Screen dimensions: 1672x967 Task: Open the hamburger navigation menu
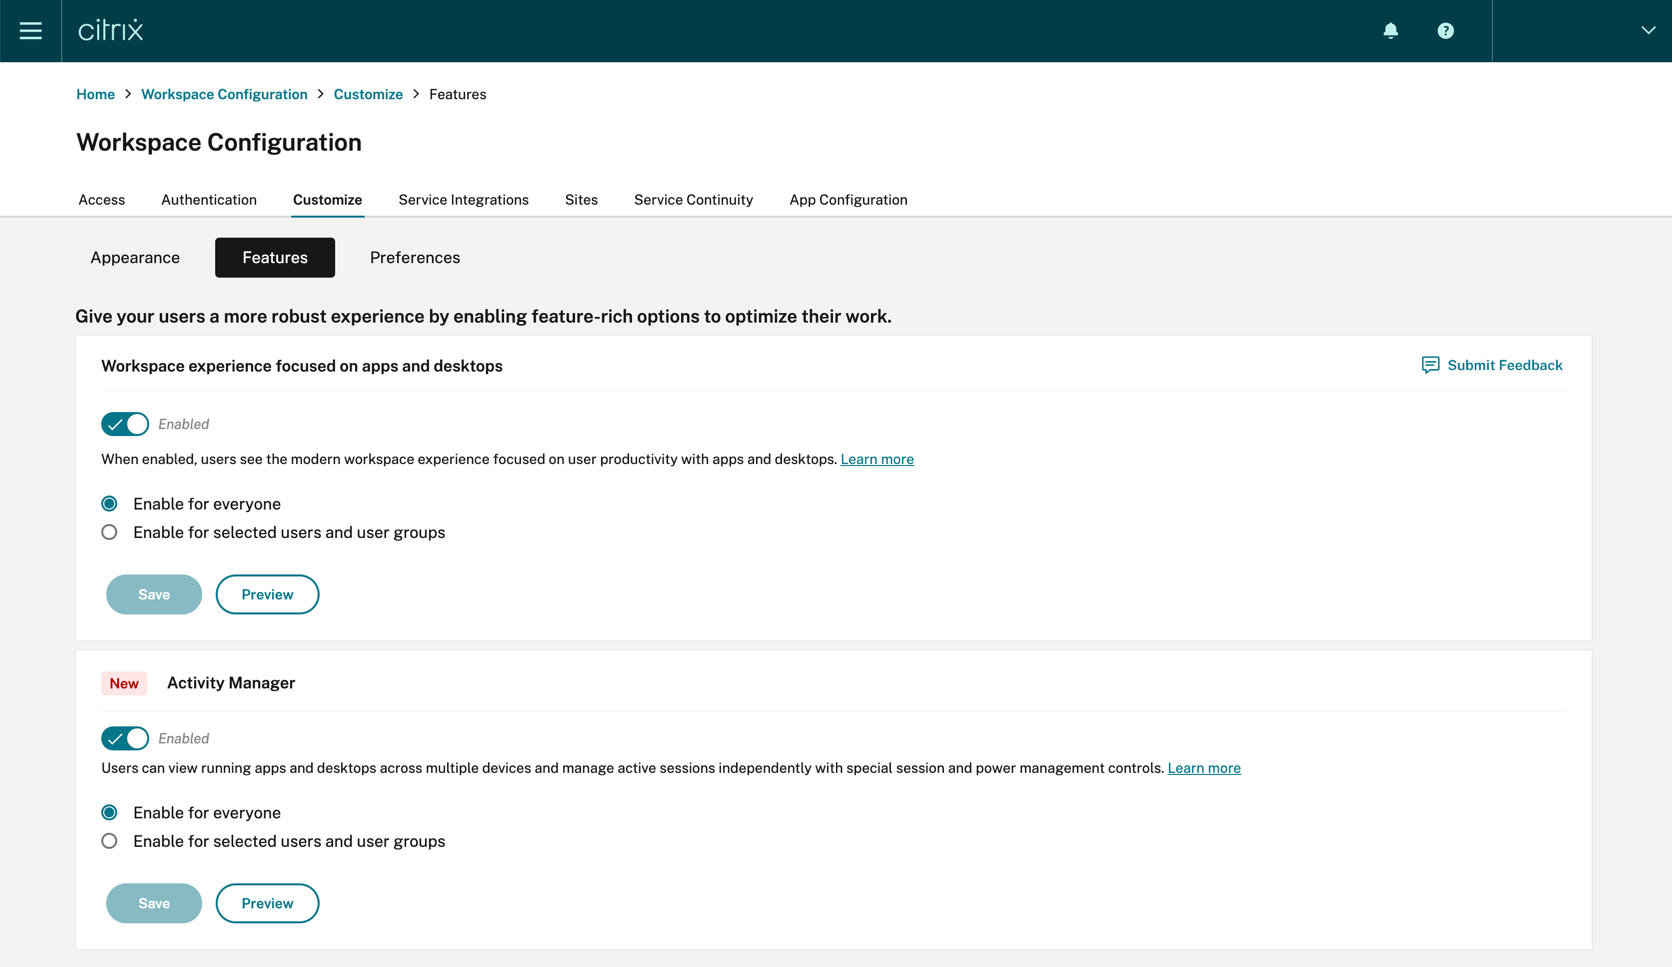click(x=30, y=31)
